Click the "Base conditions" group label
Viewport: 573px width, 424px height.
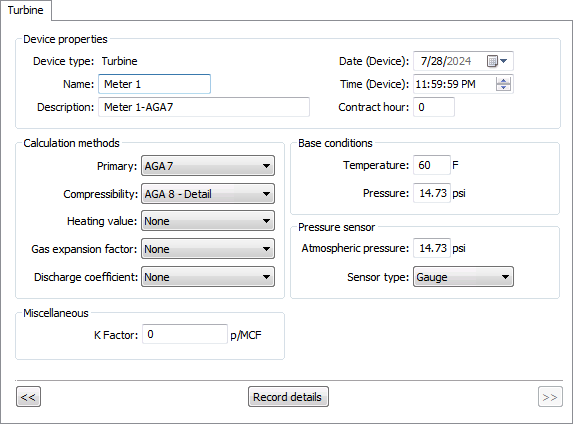pos(335,143)
